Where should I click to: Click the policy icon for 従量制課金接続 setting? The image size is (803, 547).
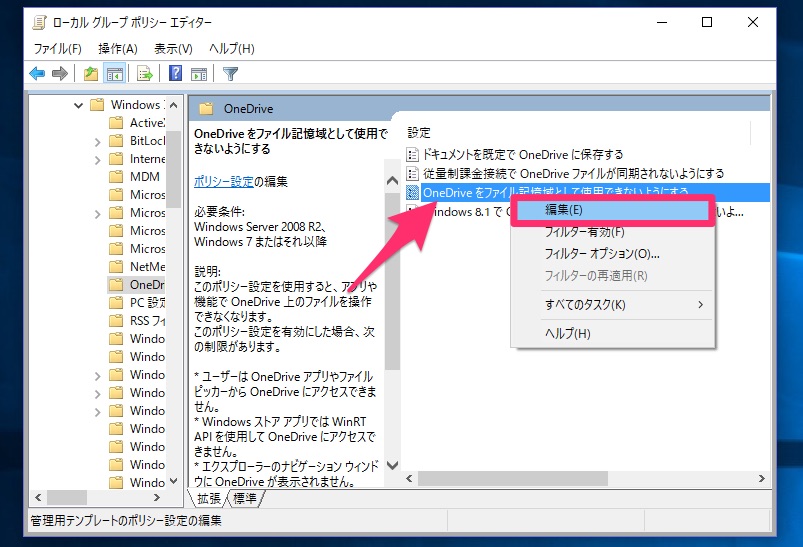(x=412, y=173)
